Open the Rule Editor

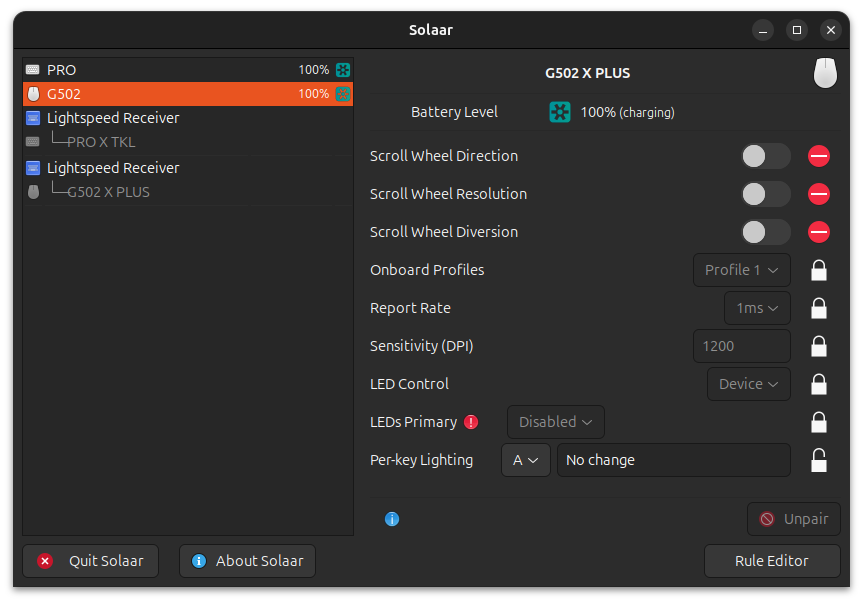tap(772, 561)
